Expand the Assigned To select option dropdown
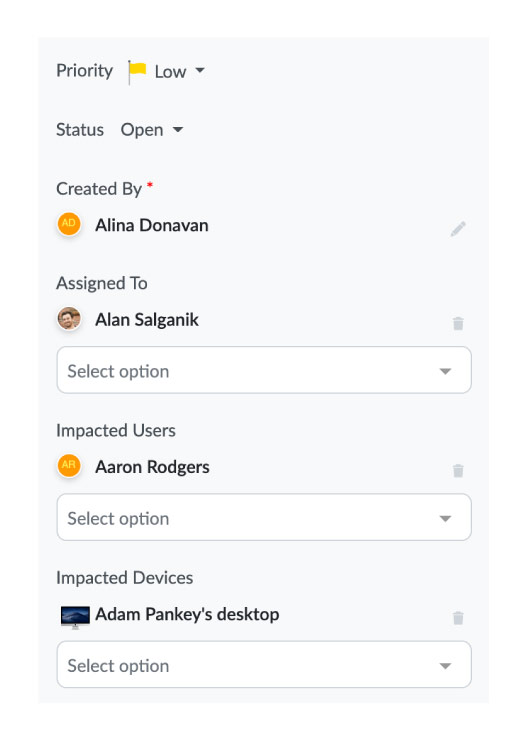525x740 pixels. point(264,370)
